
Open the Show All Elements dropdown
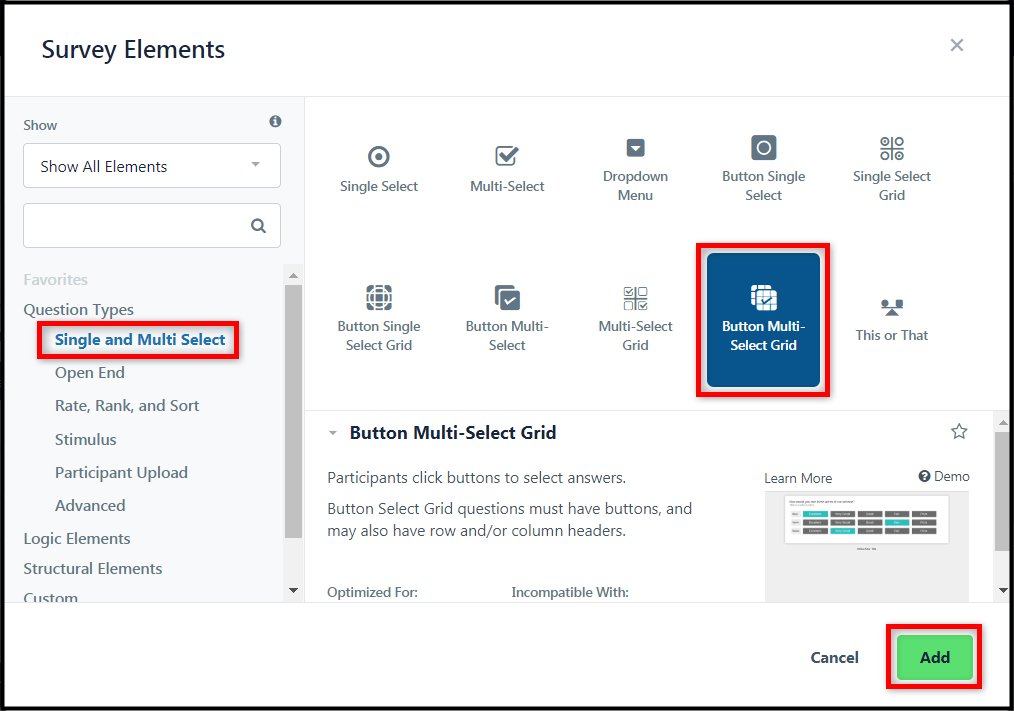pyautogui.click(x=152, y=166)
